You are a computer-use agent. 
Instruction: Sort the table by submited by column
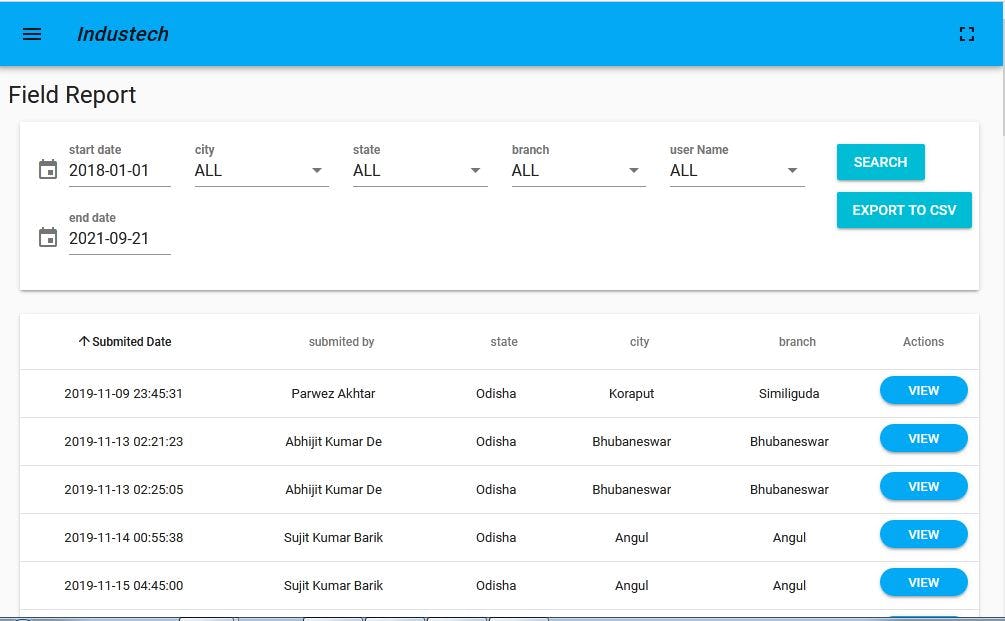341,341
